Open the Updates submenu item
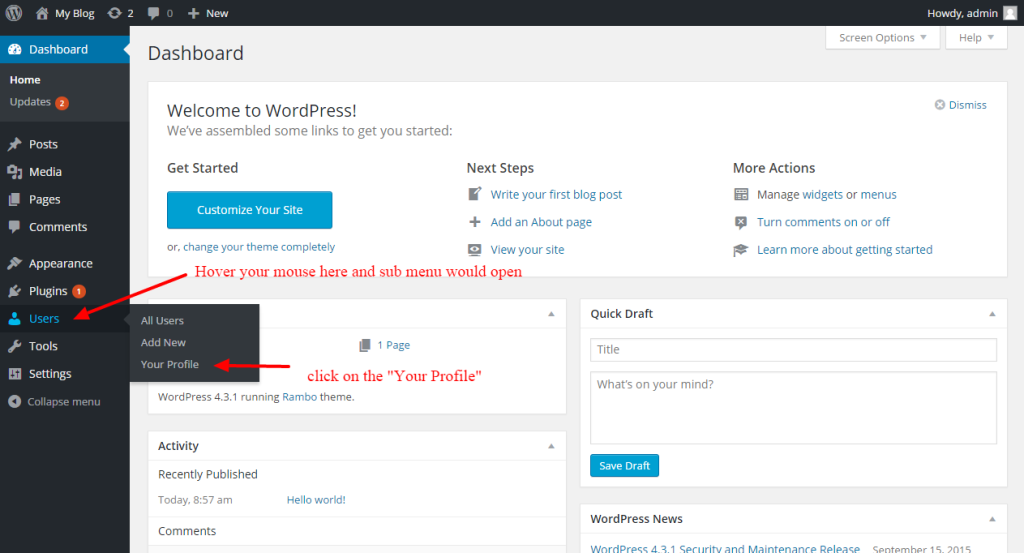Image resolution: width=1024 pixels, height=553 pixels. 30,102
